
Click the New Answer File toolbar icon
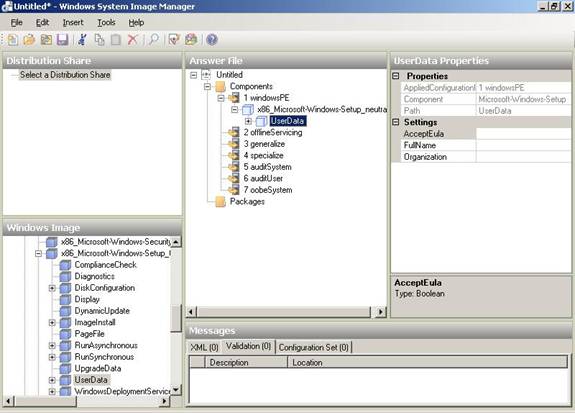pyautogui.click(x=12, y=40)
